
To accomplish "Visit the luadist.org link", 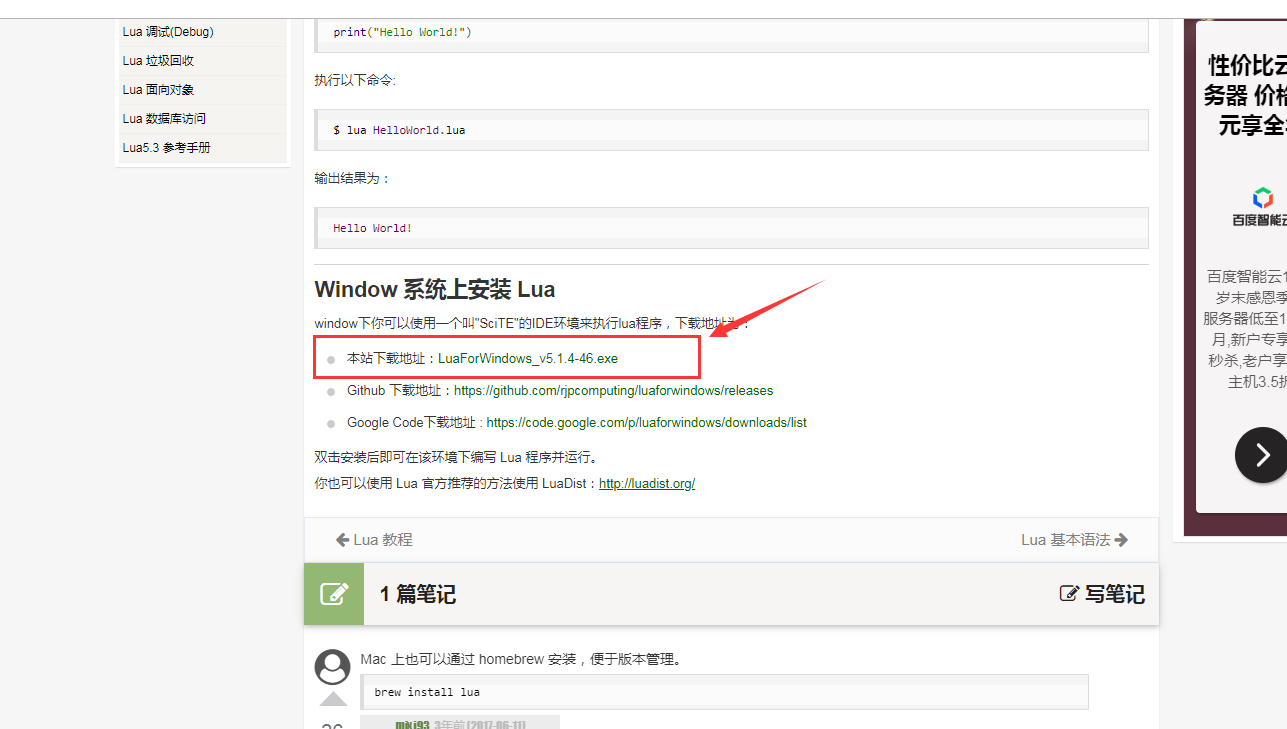I will [x=646, y=483].
